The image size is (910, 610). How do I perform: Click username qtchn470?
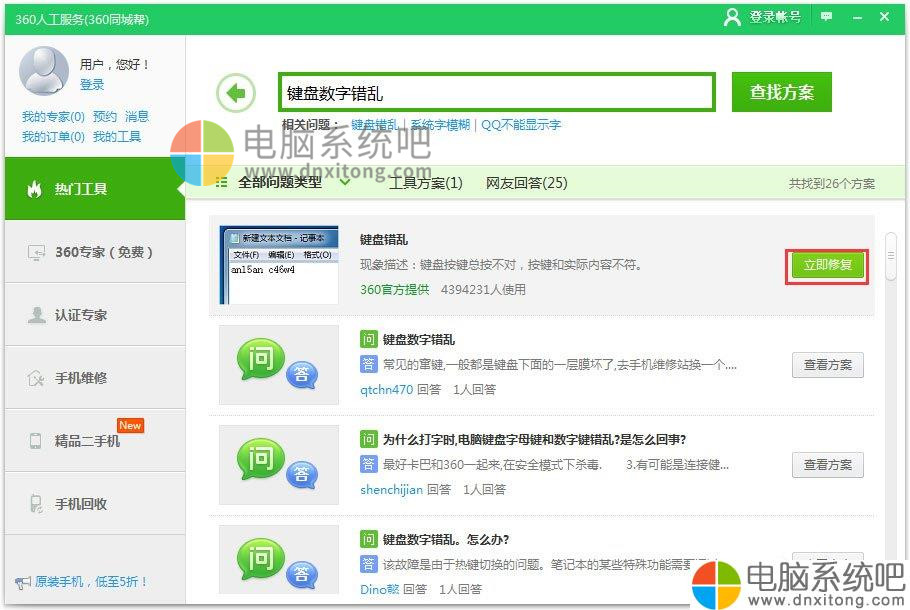387,390
